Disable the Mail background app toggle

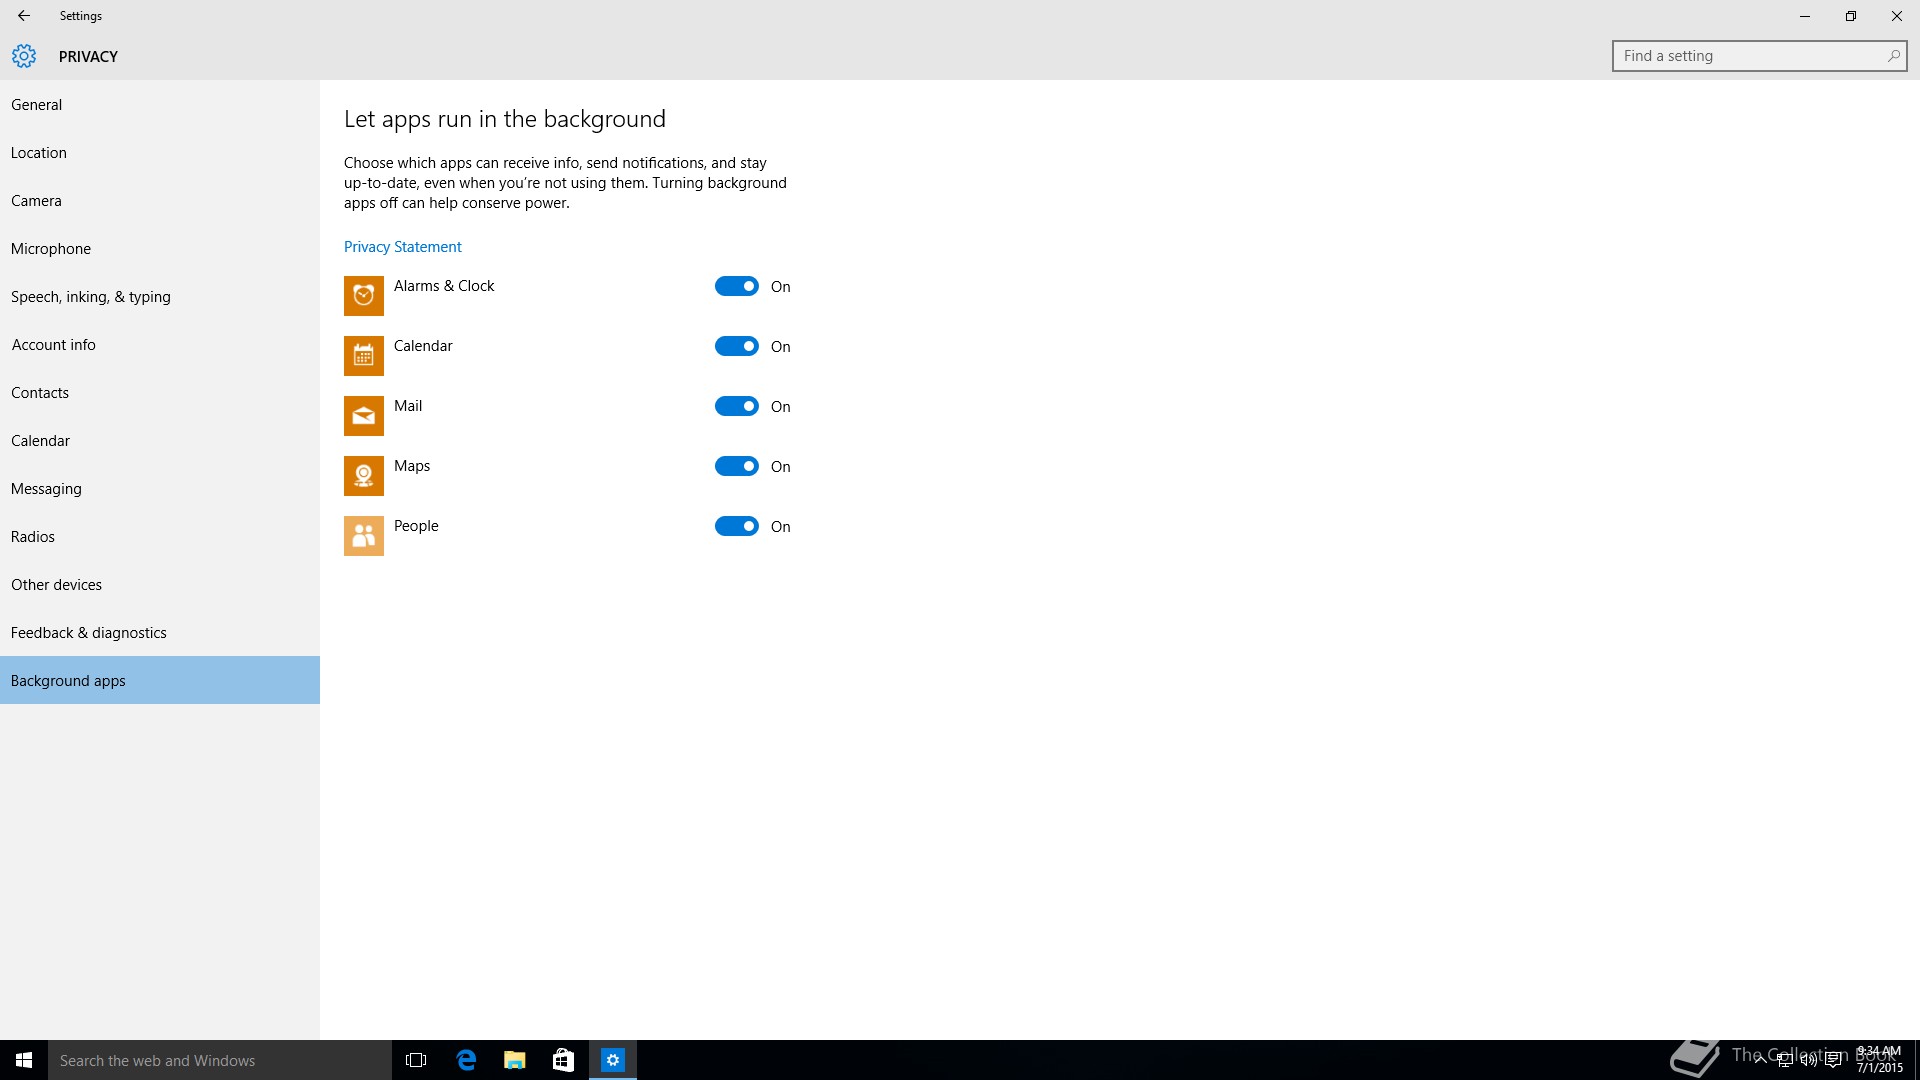click(x=737, y=407)
